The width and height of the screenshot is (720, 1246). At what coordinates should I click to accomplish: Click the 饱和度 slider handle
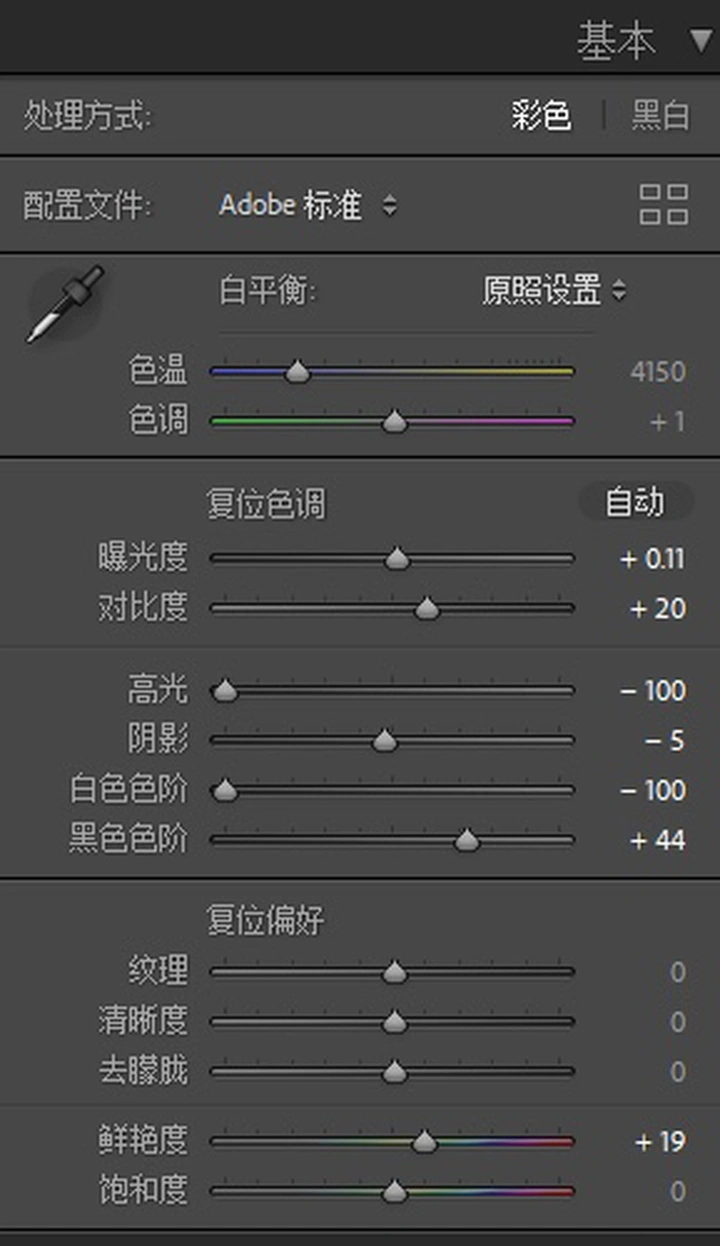[396, 1191]
